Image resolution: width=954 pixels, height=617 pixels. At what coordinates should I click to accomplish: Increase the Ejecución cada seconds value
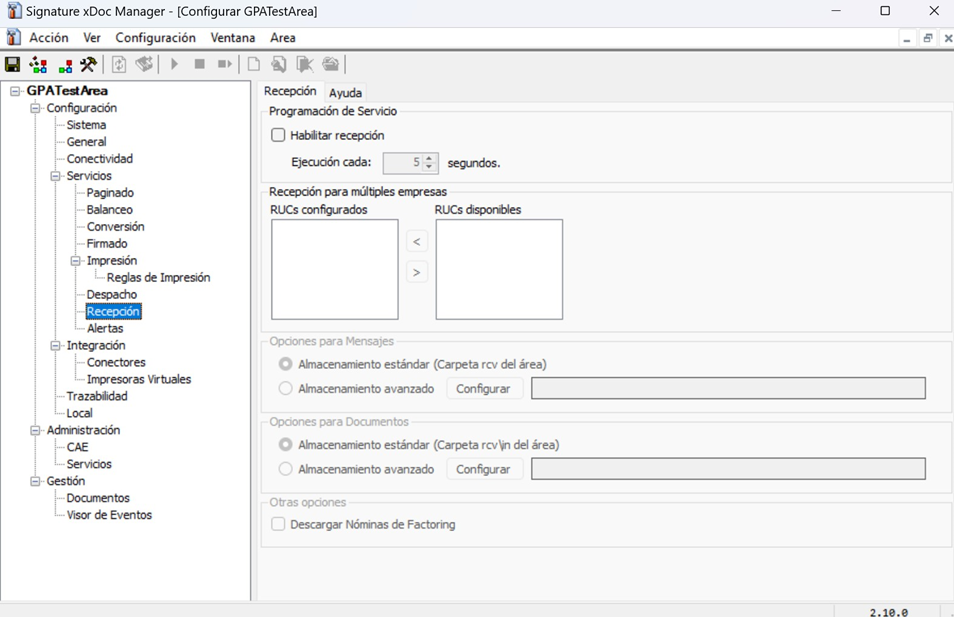point(430,158)
